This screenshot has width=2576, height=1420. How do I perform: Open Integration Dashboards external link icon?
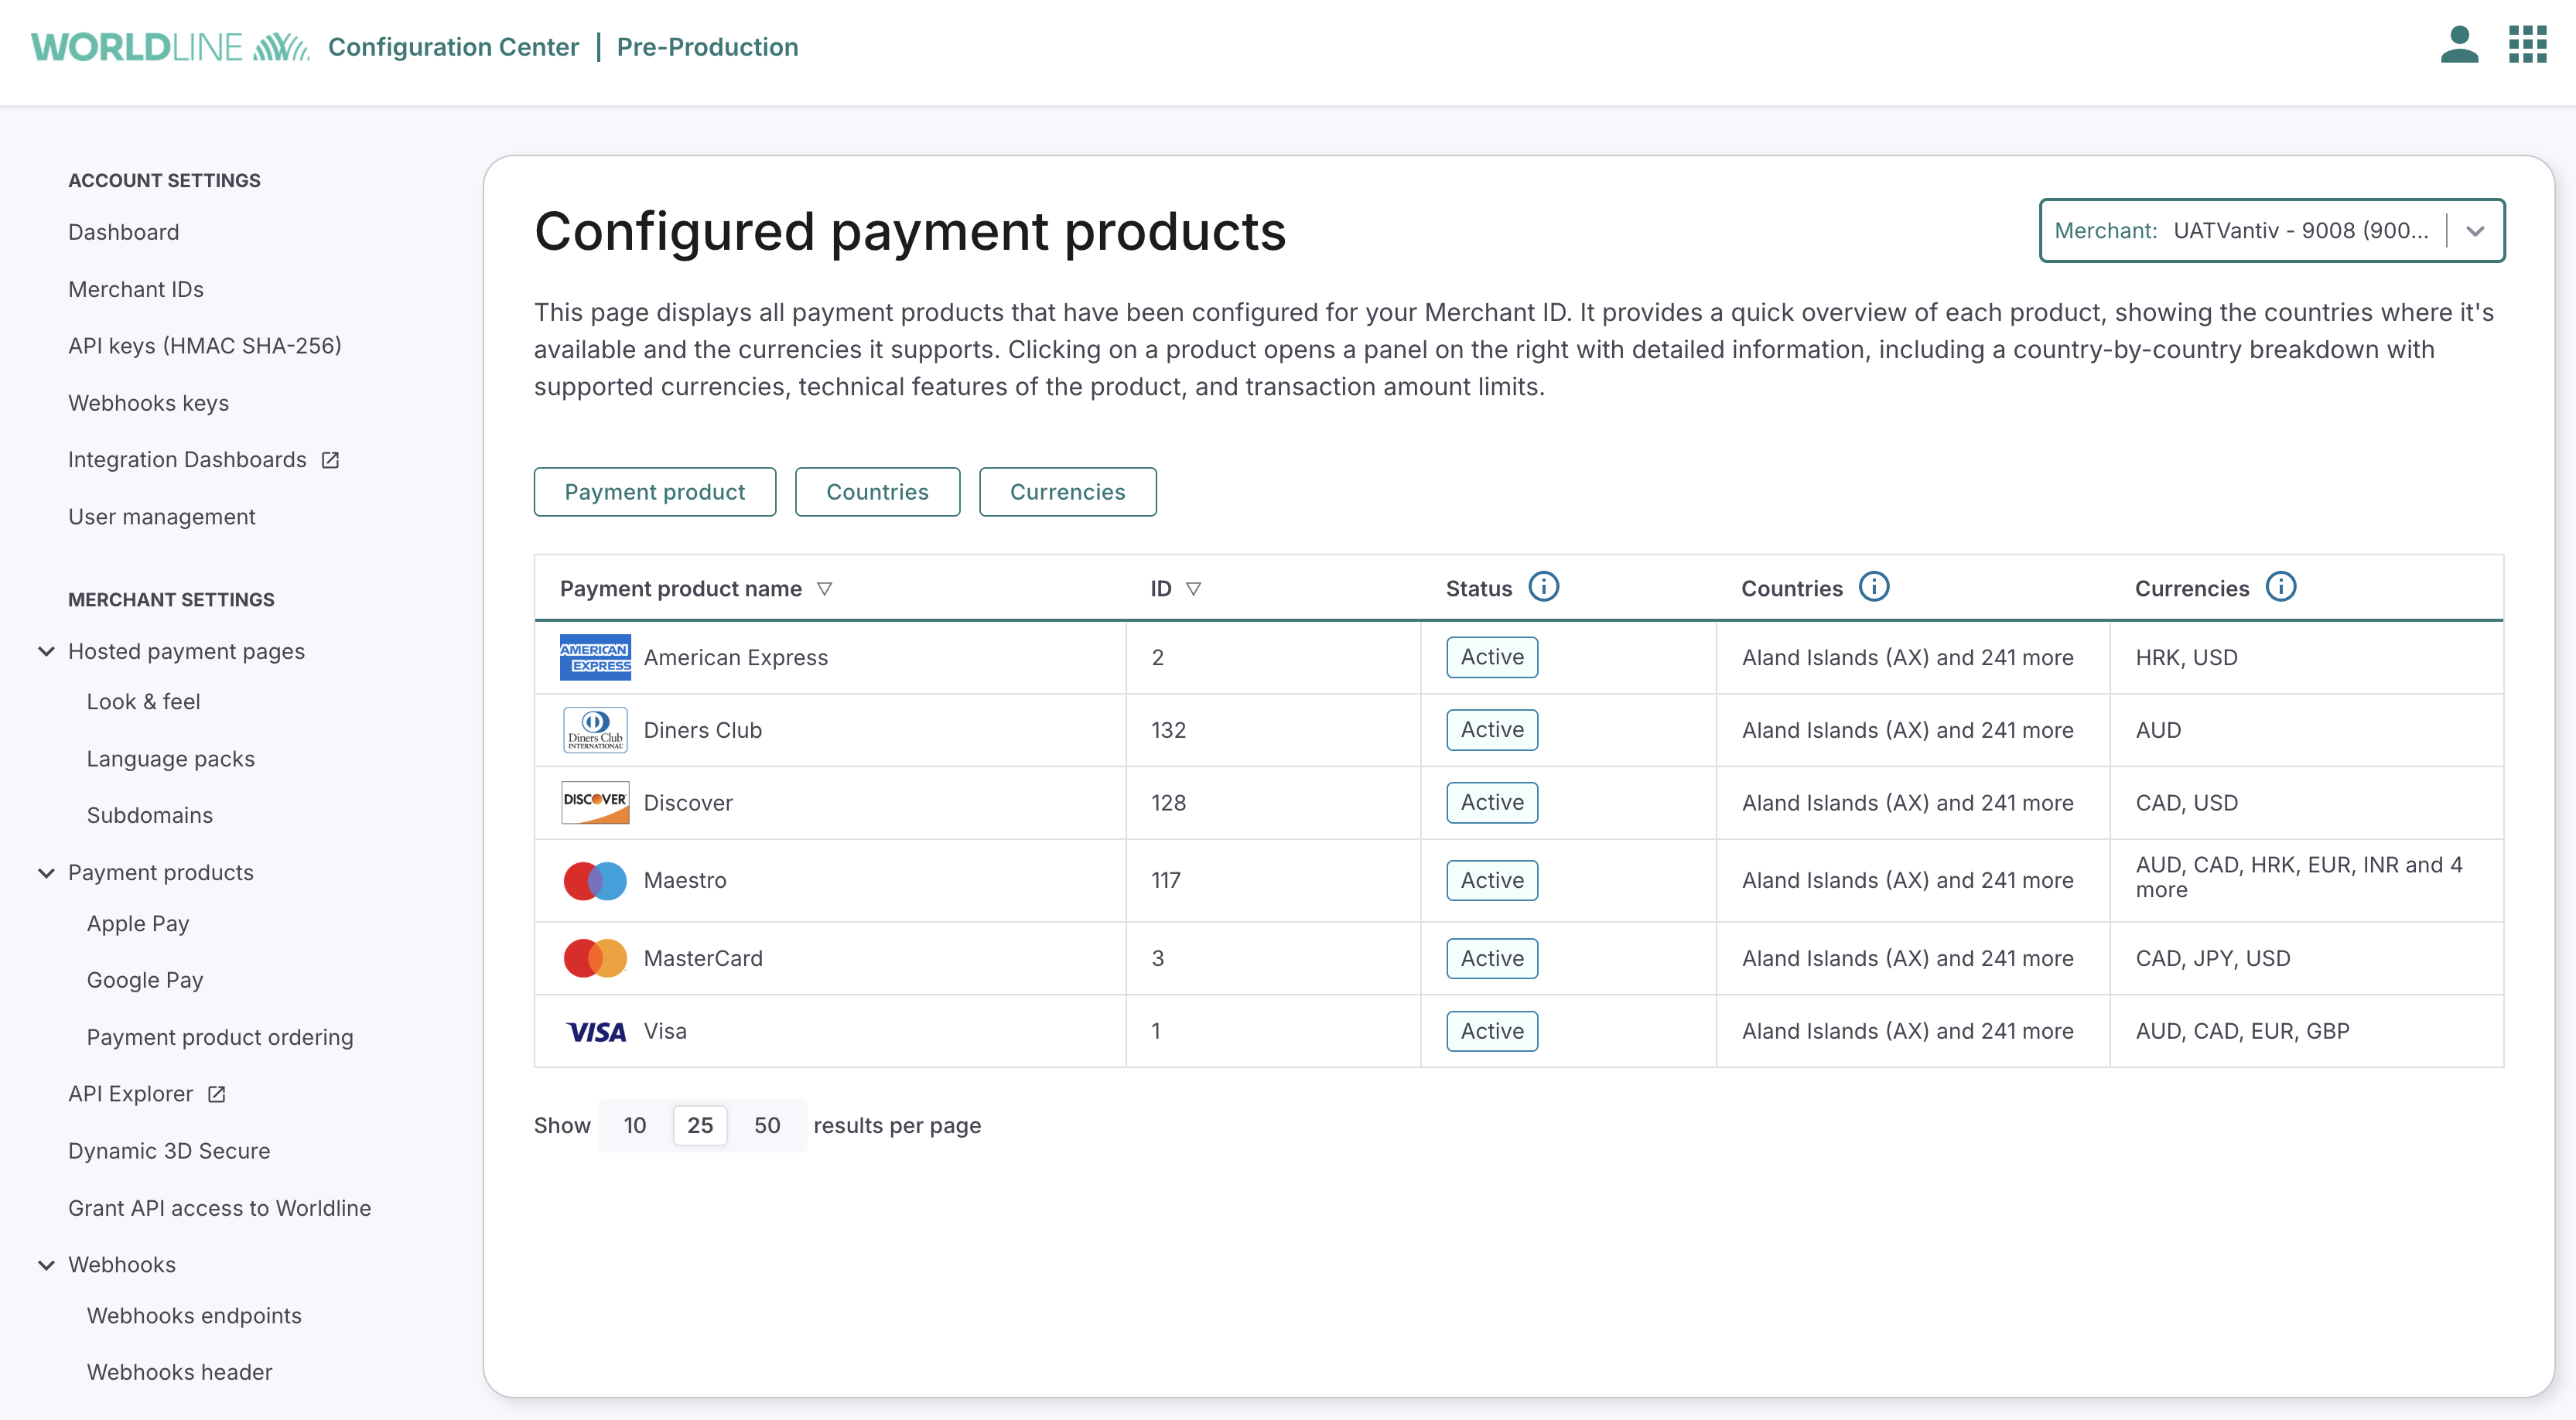(x=330, y=460)
